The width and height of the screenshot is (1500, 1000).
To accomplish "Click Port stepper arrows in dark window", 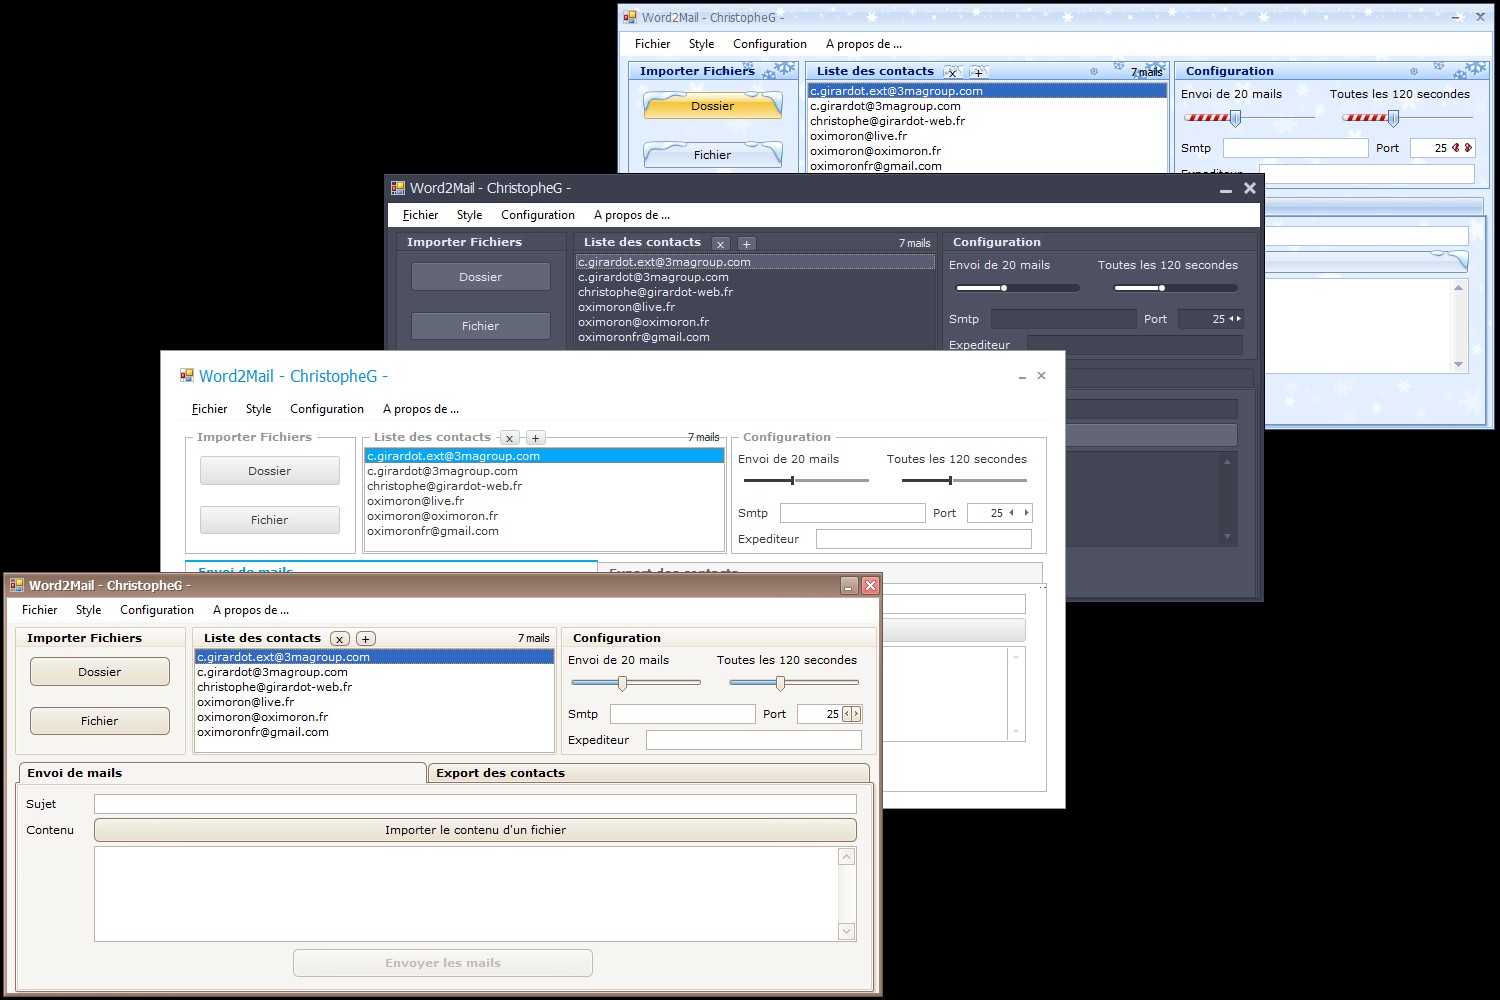I will (x=1235, y=319).
